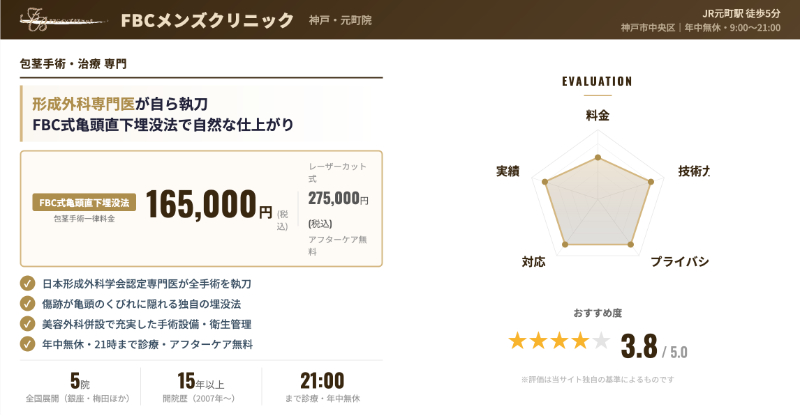Click the 料金 label on radar chart
The height and width of the screenshot is (418, 800).
pos(597,116)
